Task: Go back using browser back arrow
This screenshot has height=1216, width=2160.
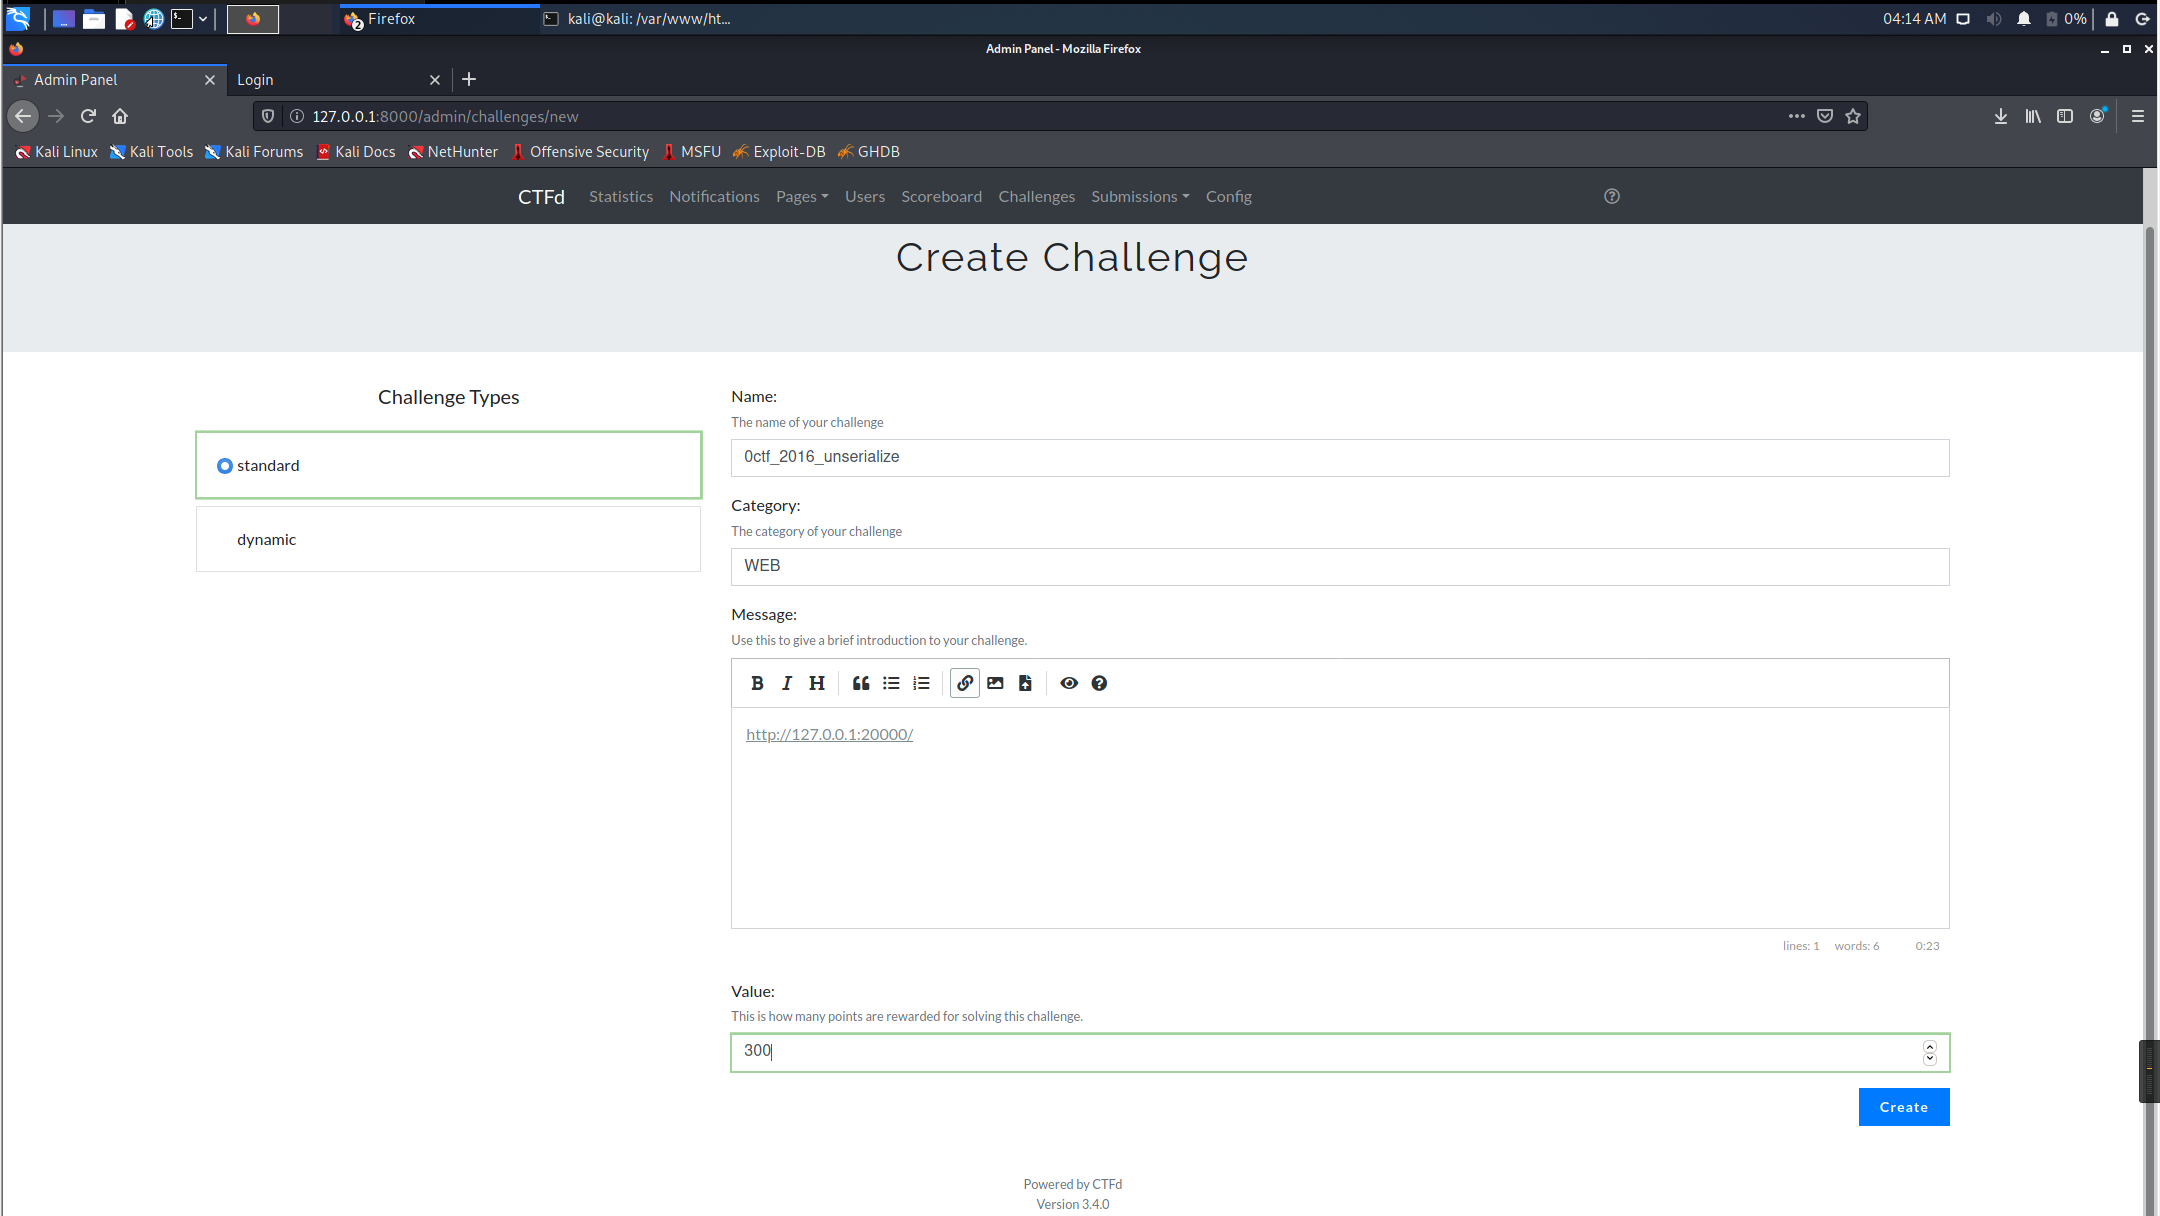Action: [23, 116]
